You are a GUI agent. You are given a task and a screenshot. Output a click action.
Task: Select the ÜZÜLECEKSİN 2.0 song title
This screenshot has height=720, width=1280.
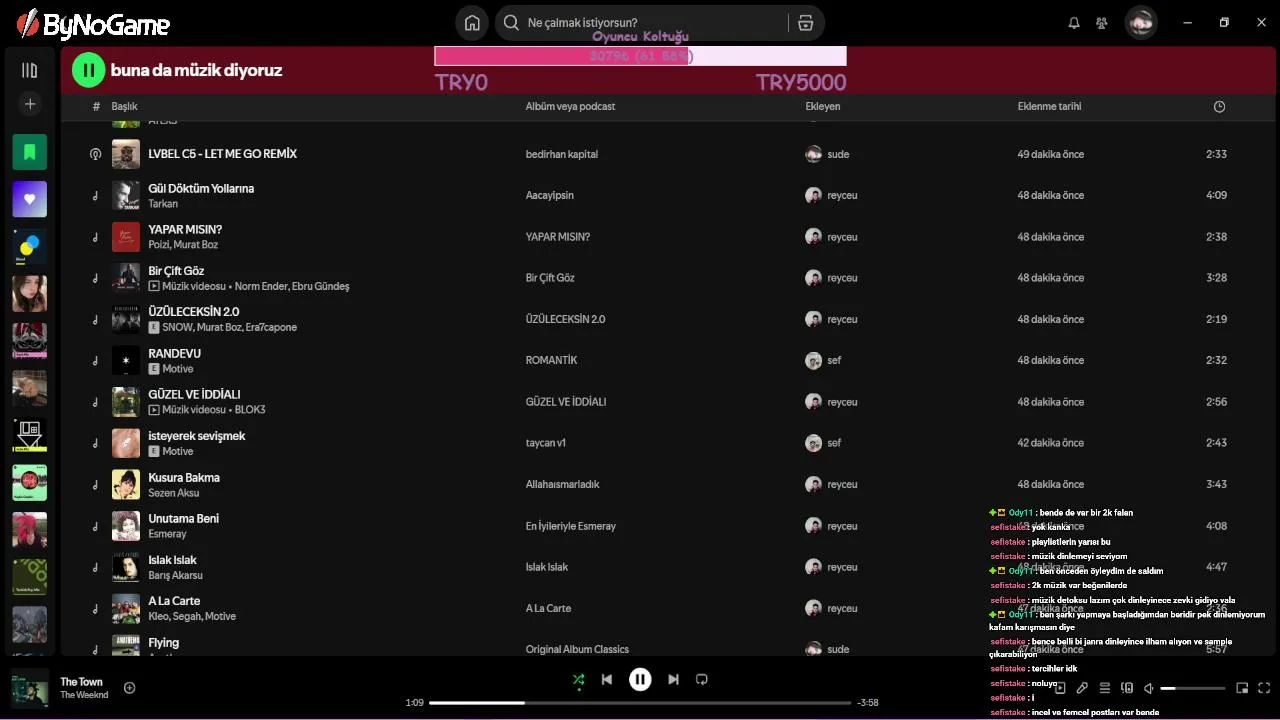pyautogui.click(x=194, y=312)
